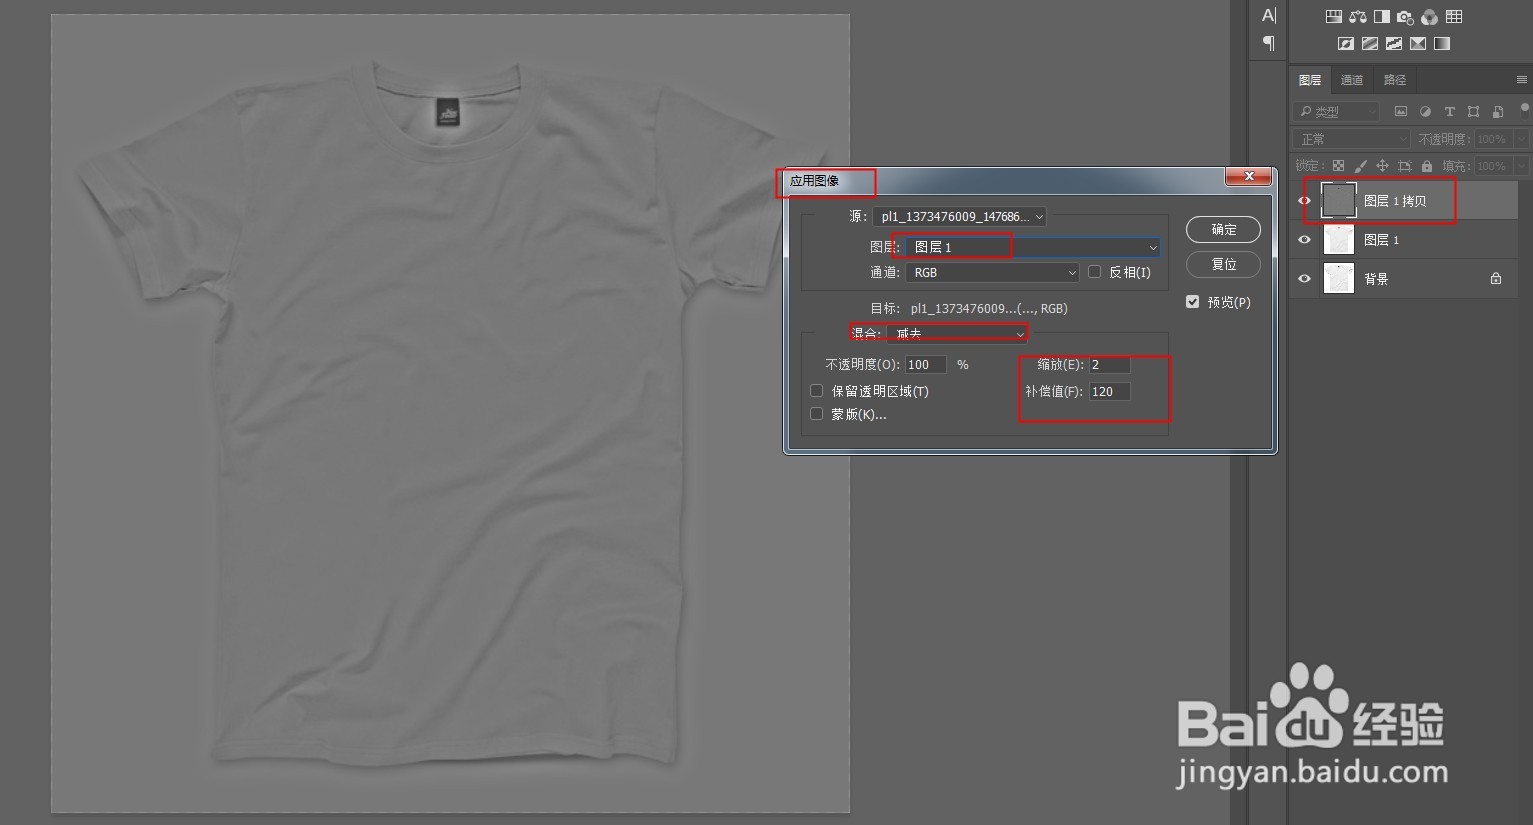The width and height of the screenshot is (1533, 825).
Task: Select the Color Balance adjustment icon
Action: [x=1357, y=16]
